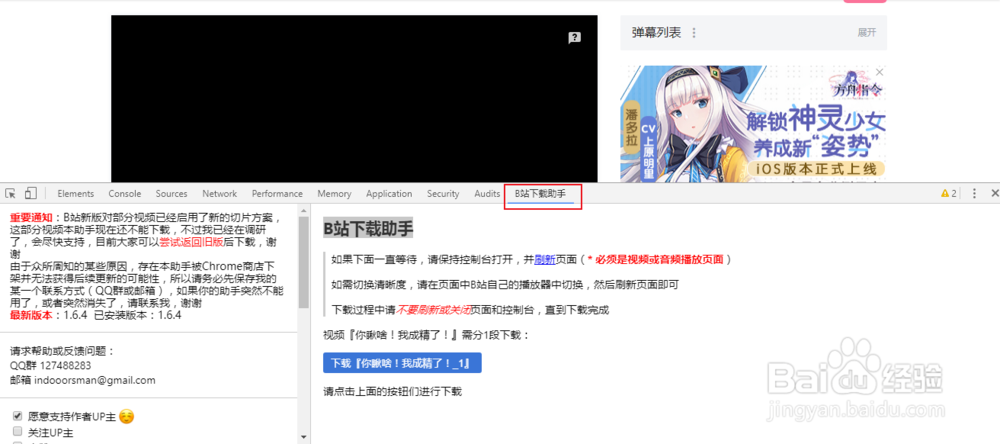Viewport: 1000px width, 444px height.
Task: Switch to the Console tab
Action: [x=124, y=194]
